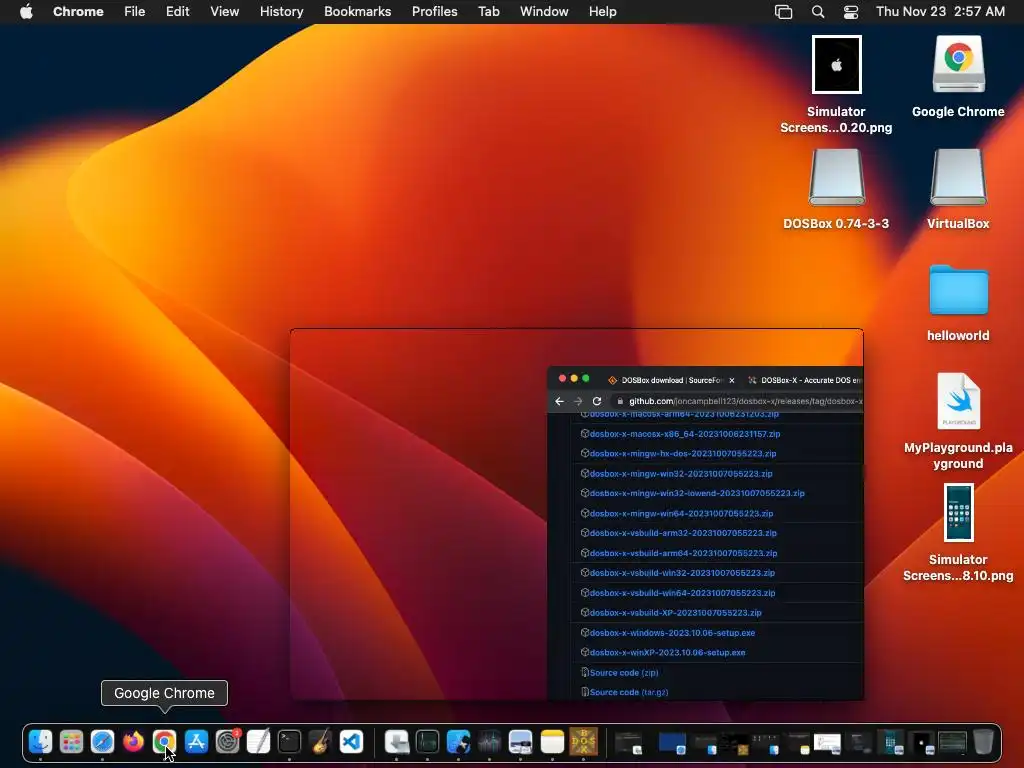Open the Bookmarks menu
This screenshot has height=768, width=1024.
click(357, 12)
